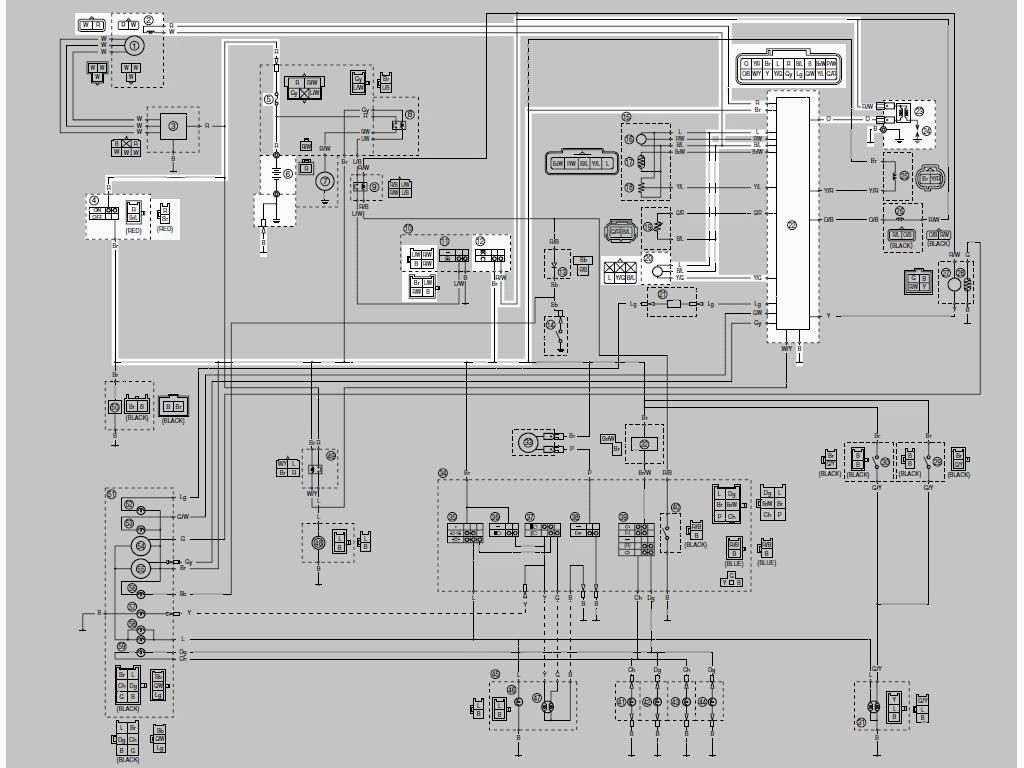Click switch table numbered 36

click(x=503, y=530)
